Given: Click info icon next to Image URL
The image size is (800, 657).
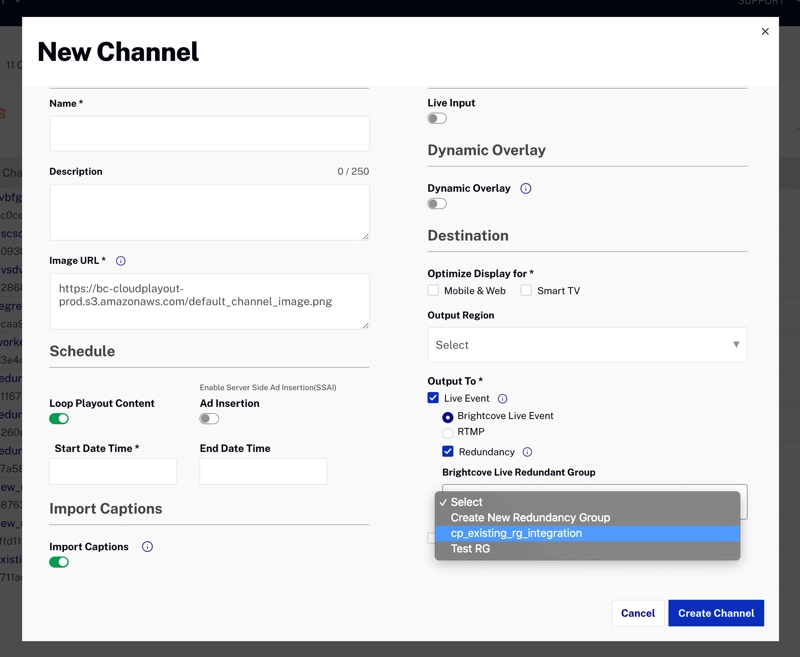Looking at the screenshot, I should point(121,261).
